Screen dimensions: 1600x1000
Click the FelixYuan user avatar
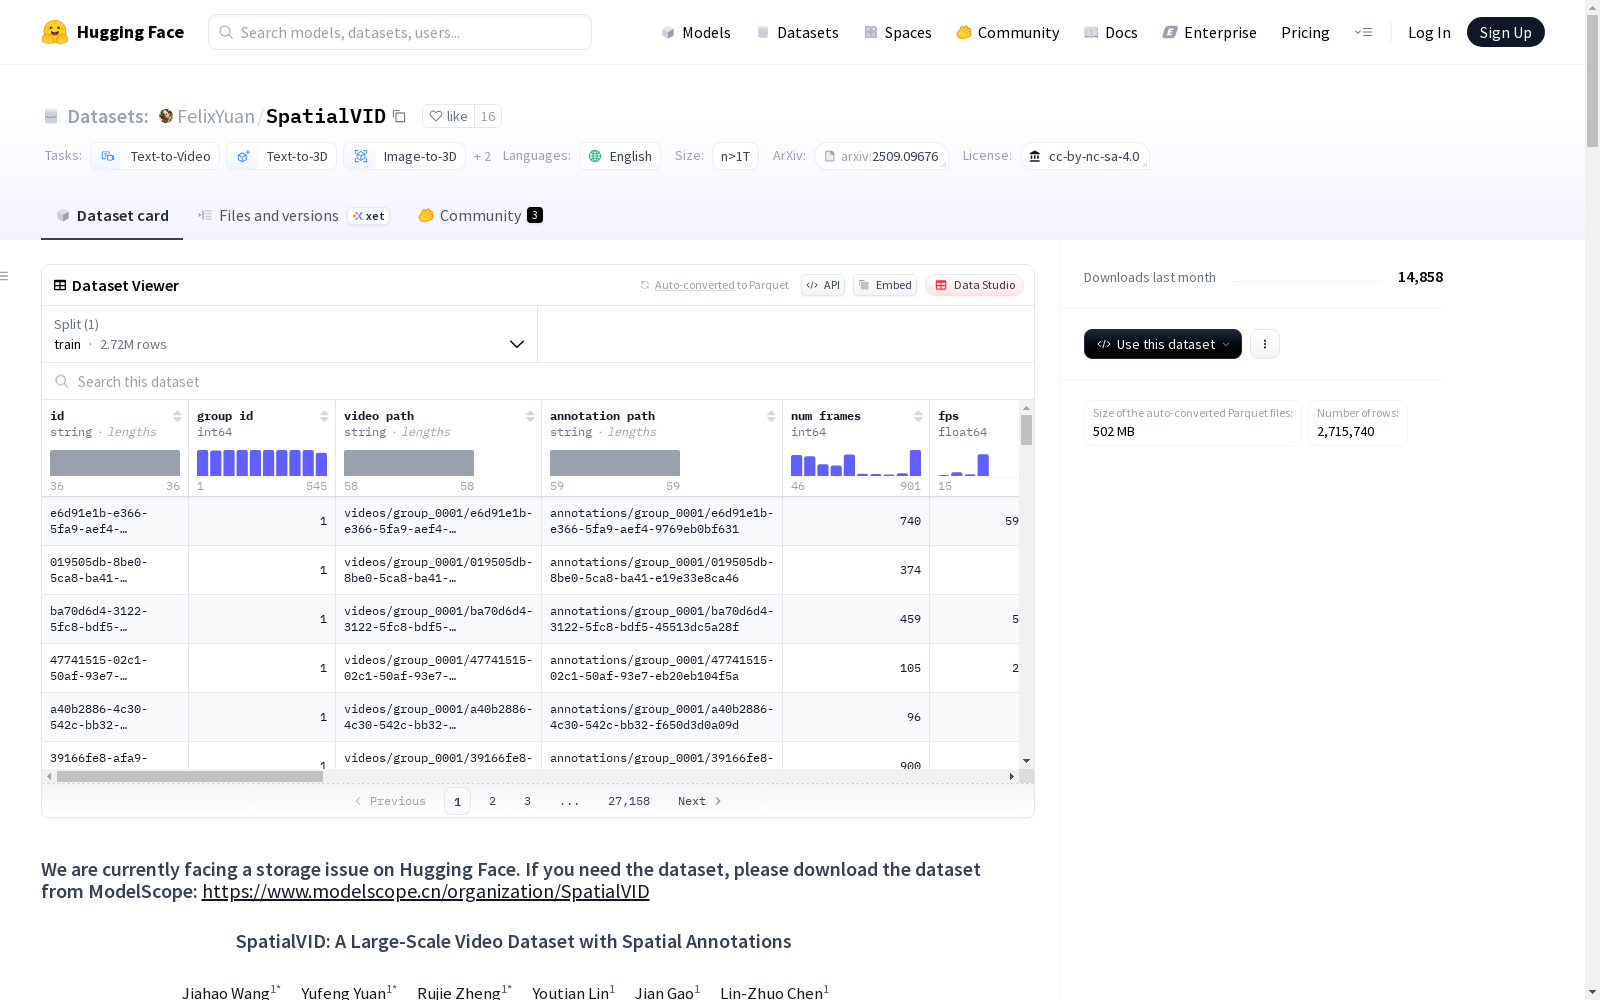pos(166,116)
